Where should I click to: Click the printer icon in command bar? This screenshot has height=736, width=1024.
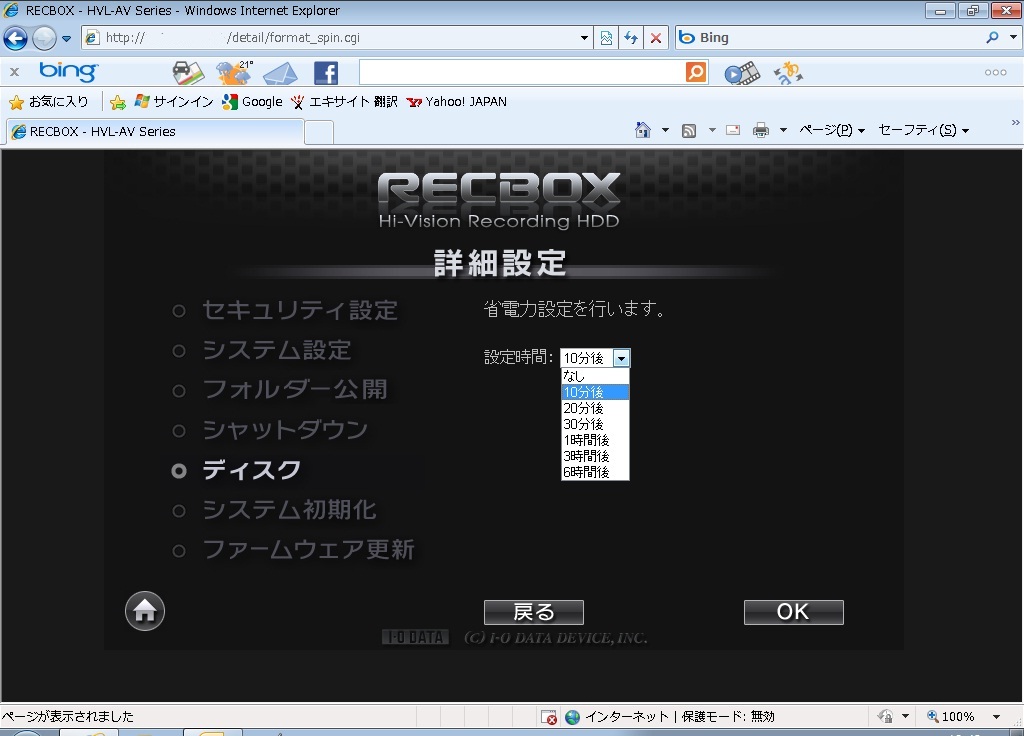761,130
